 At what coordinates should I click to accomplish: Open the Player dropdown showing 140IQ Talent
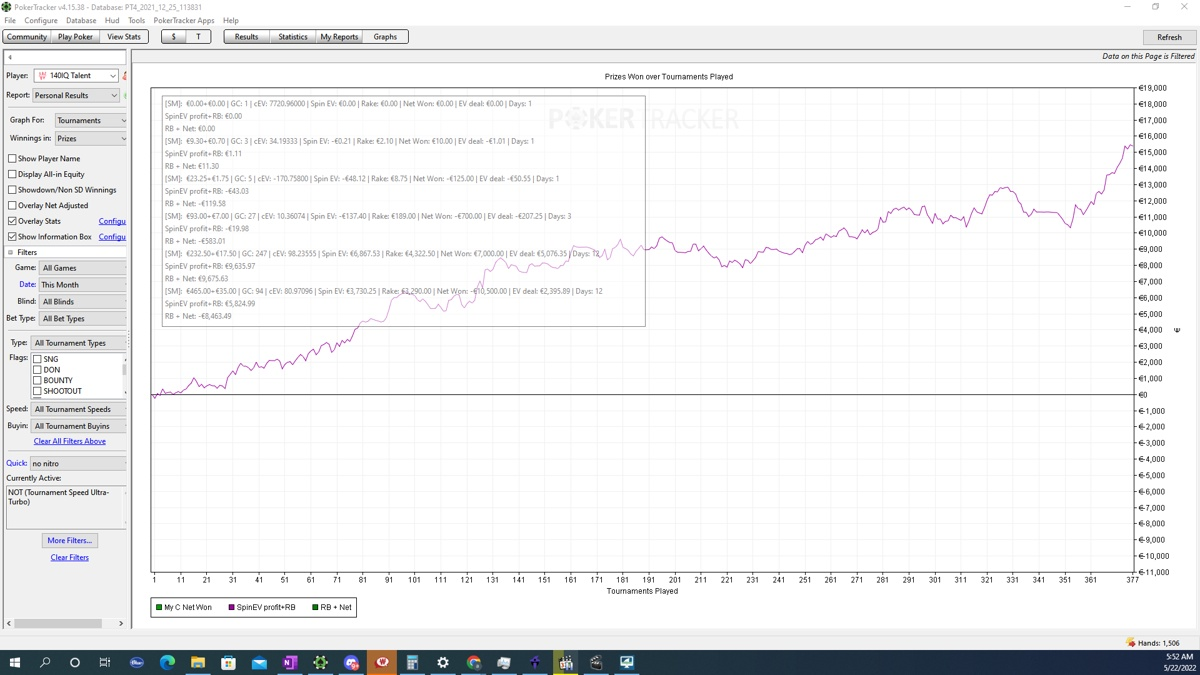pyautogui.click(x=76, y=76)
